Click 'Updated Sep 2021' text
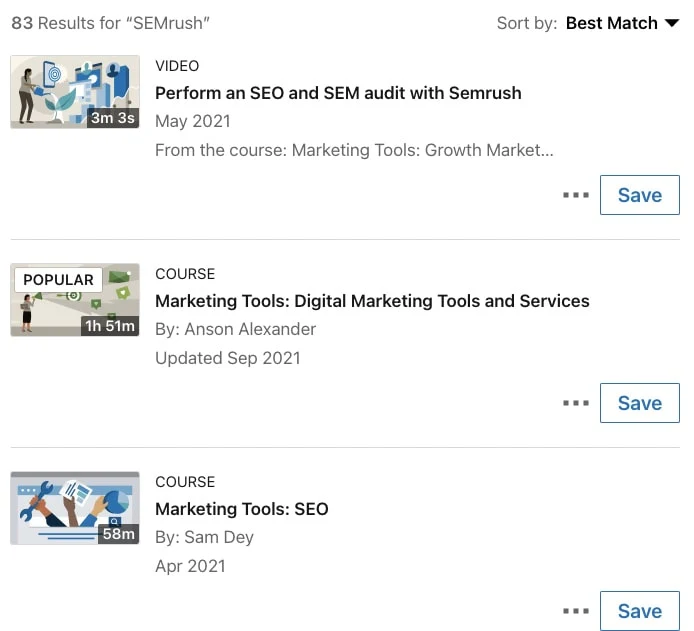694x631 pixels. point(227,358)
